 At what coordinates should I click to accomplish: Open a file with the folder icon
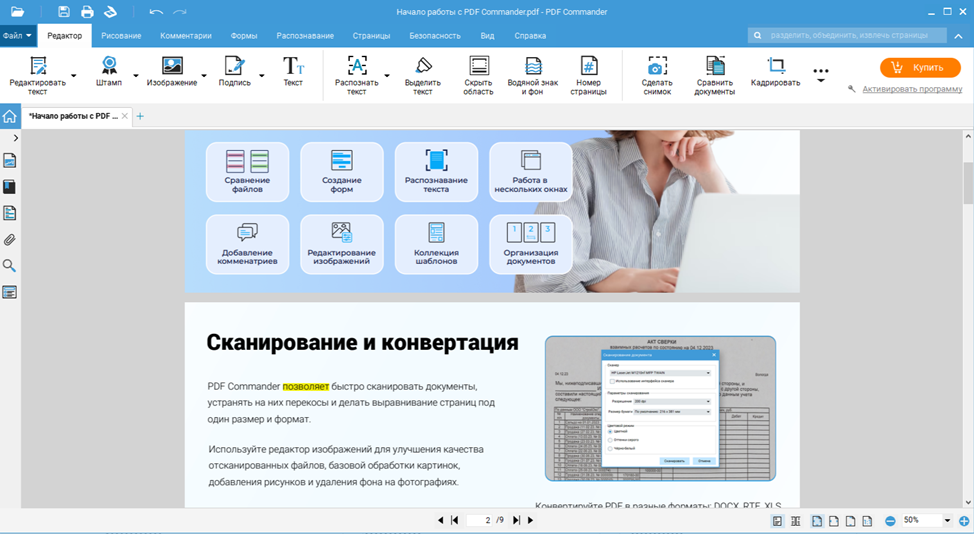[x=17, y=11]
